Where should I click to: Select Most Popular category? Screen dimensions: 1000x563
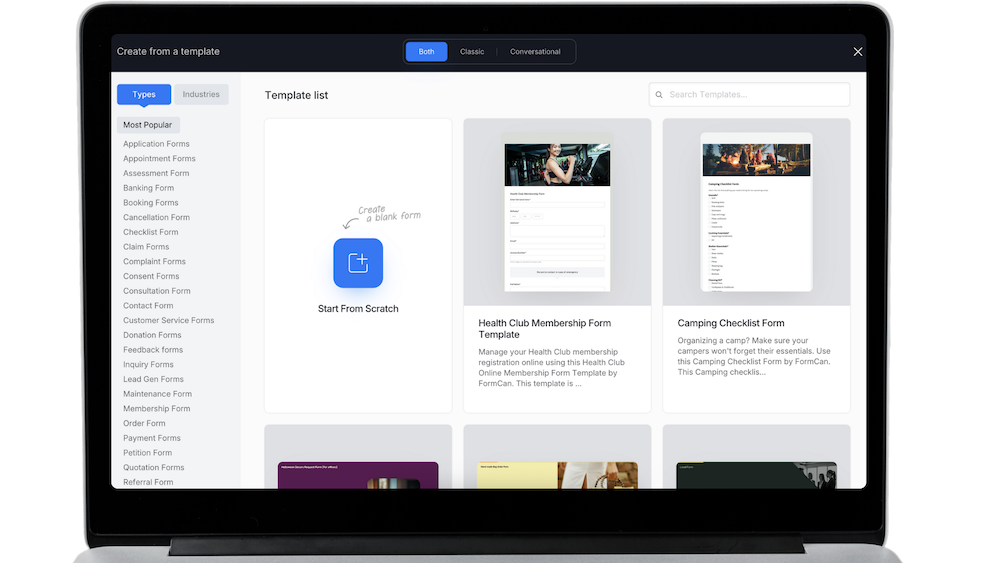(x=148, y=125)
